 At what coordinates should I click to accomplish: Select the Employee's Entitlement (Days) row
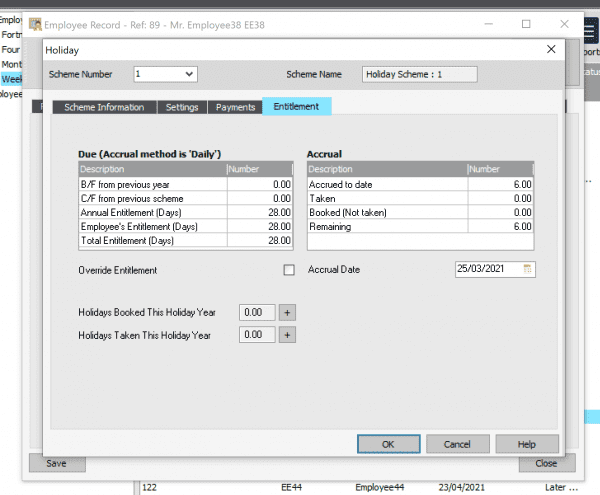pos(186,226)
